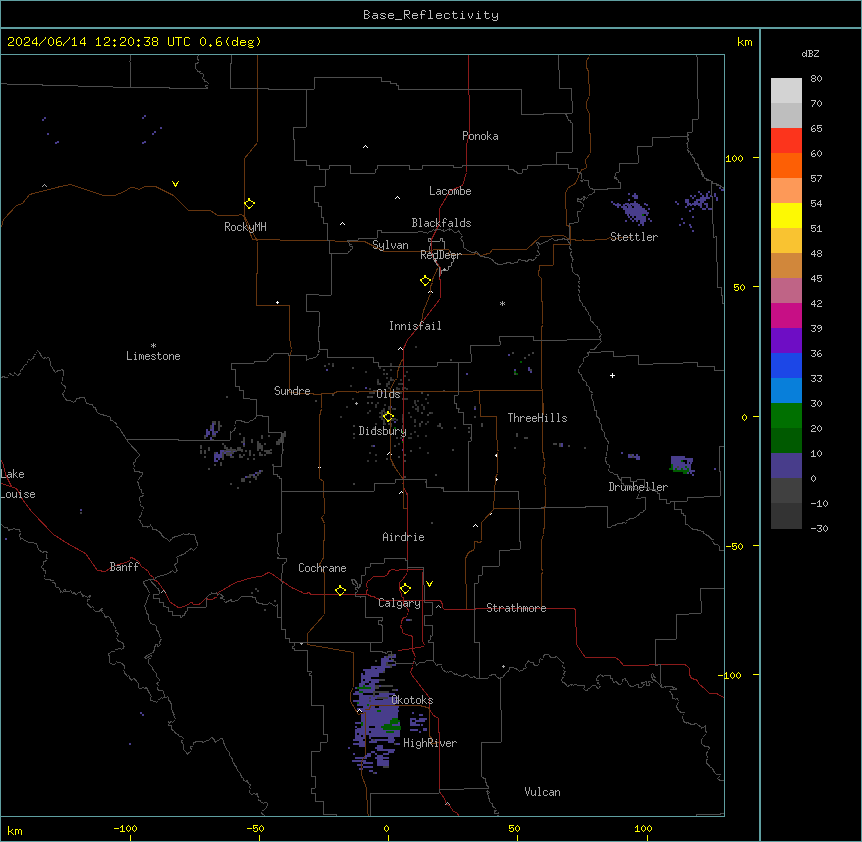862x842 pixels.
Task: Click the Innisfail label
Action: pos(415,326)
